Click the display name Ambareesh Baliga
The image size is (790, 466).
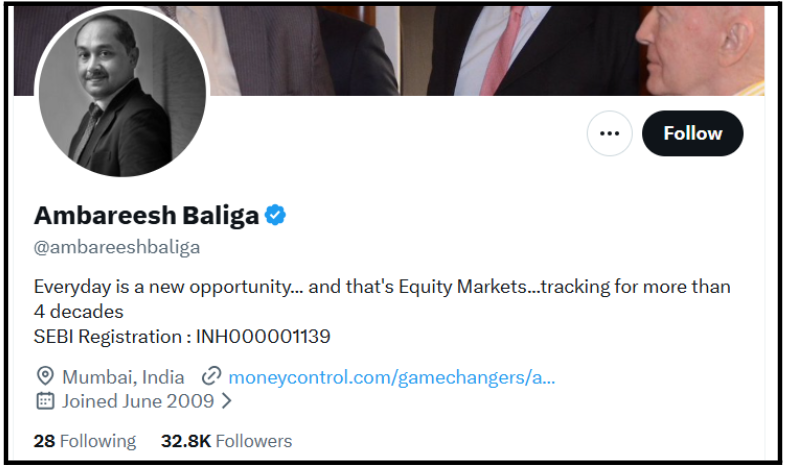click(x=146, y=216)
